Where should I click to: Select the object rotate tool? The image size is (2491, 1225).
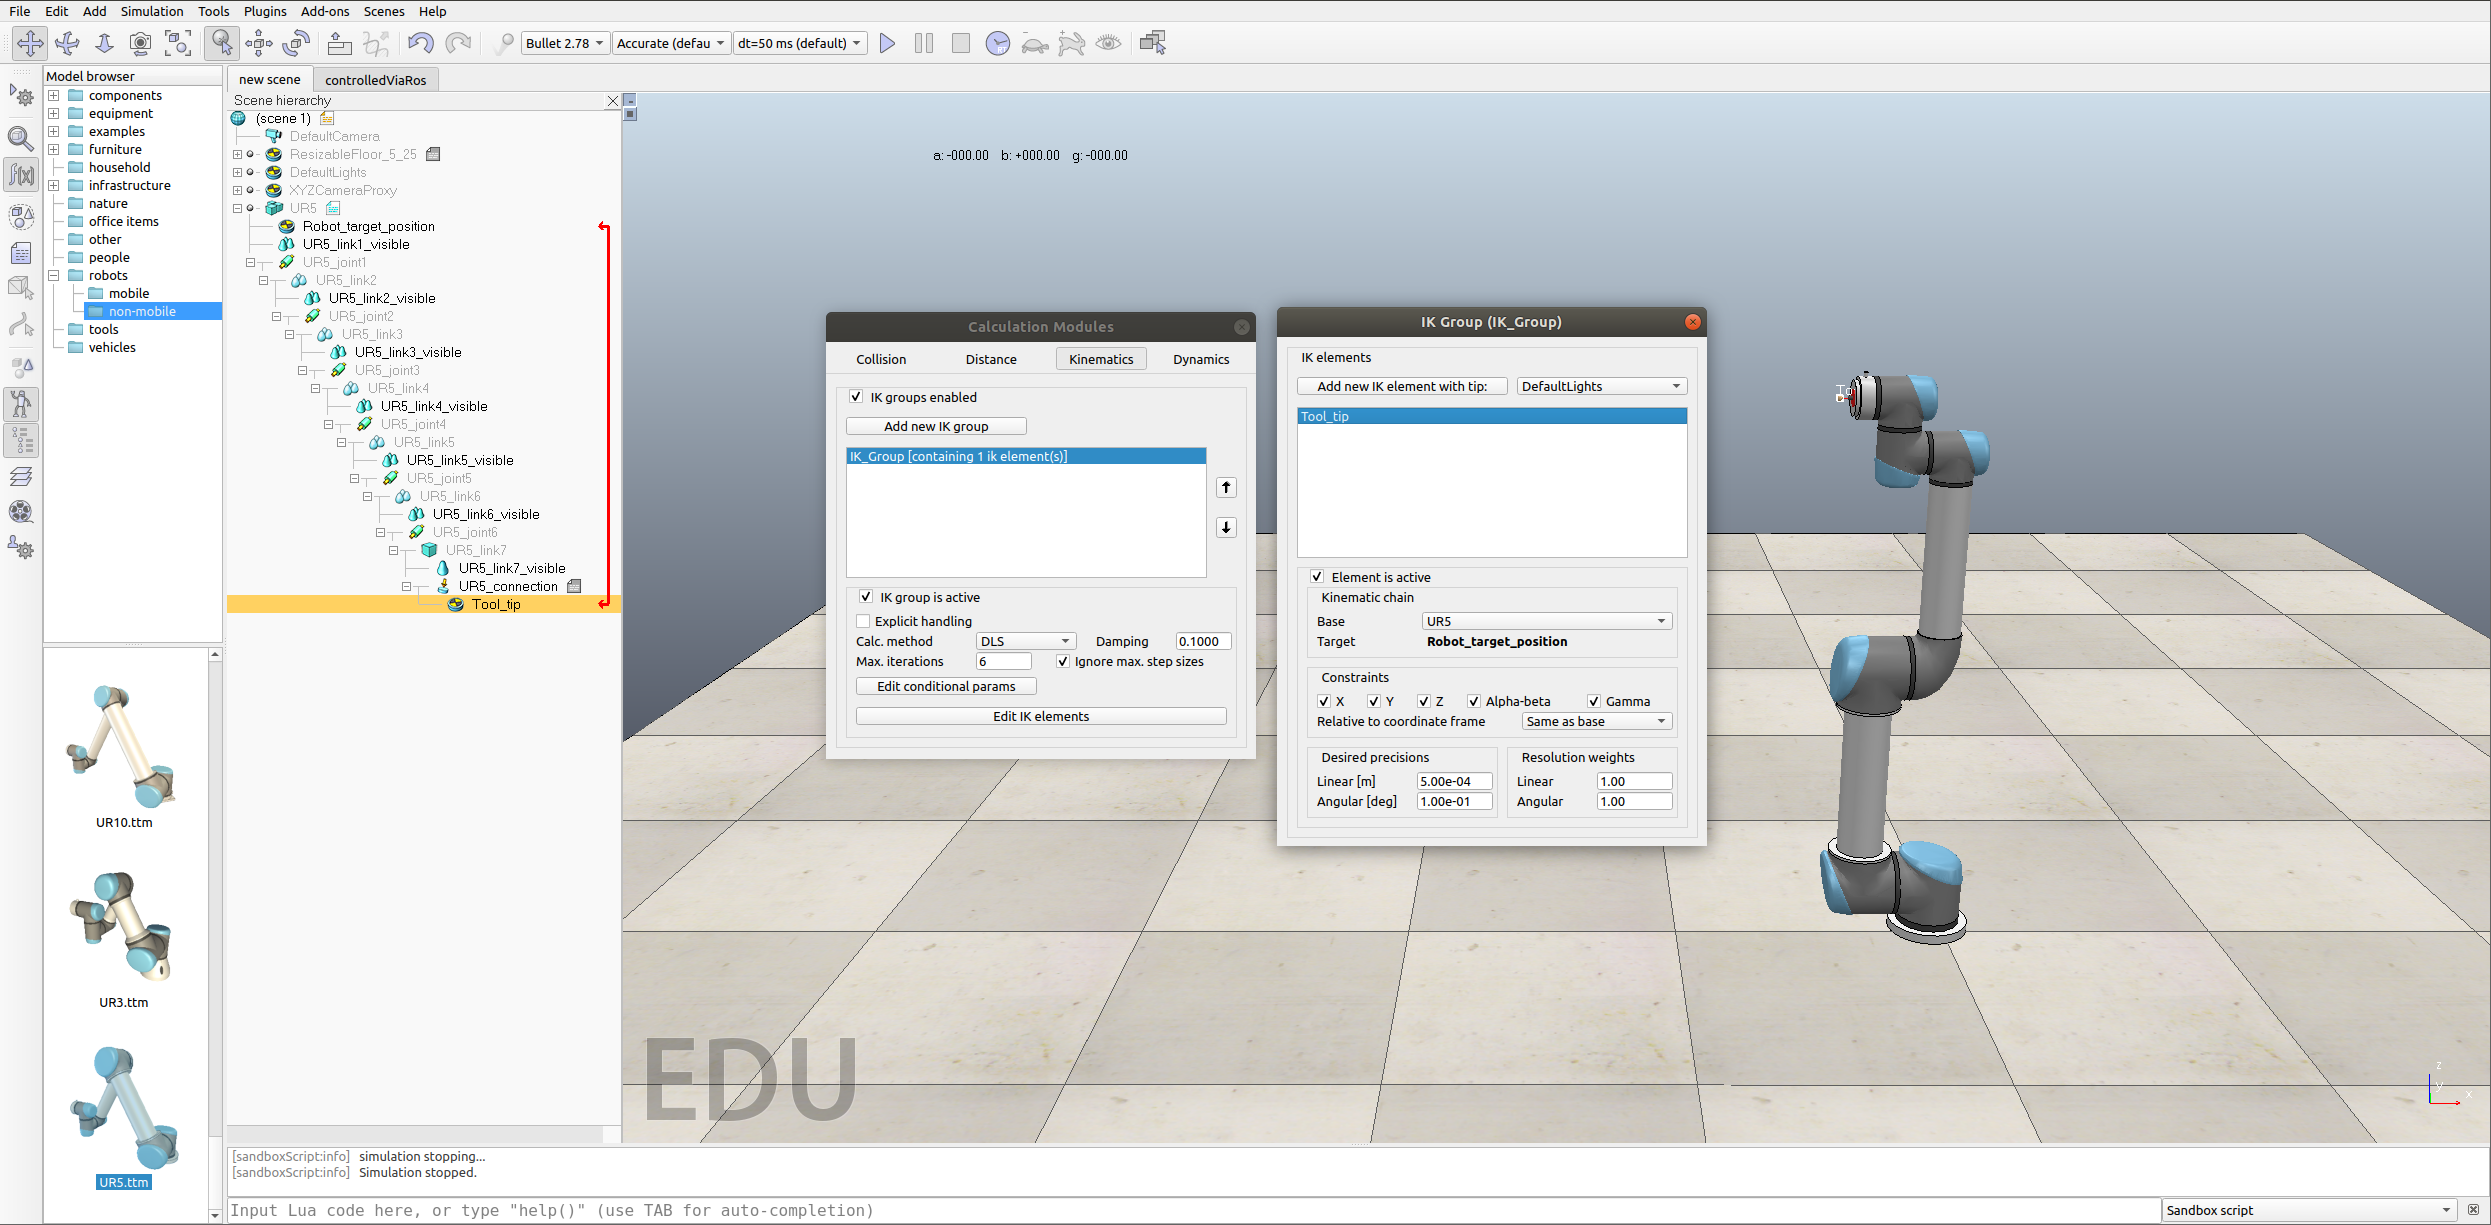coord(296,43)
